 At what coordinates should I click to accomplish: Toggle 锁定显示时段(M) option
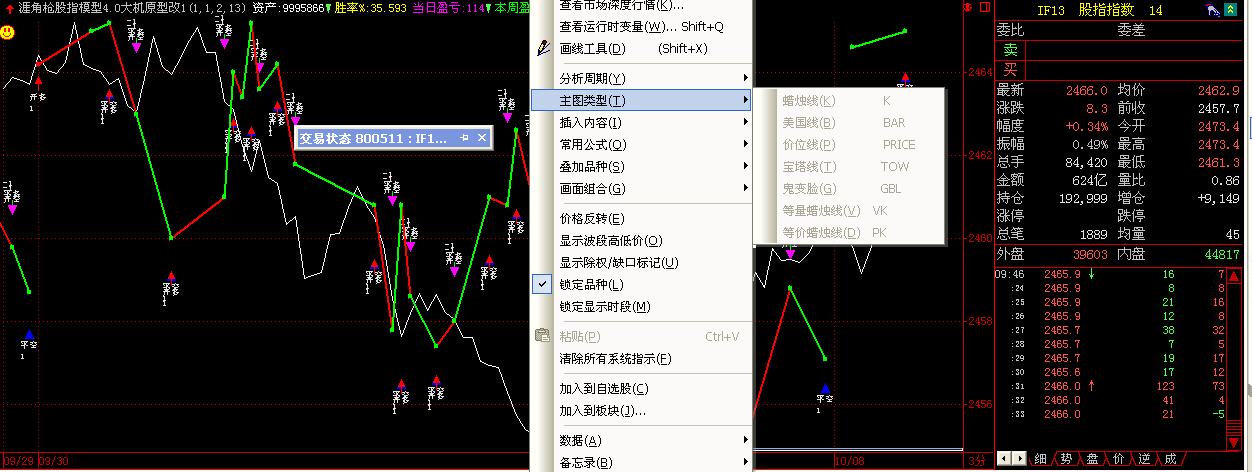(642, 307)
